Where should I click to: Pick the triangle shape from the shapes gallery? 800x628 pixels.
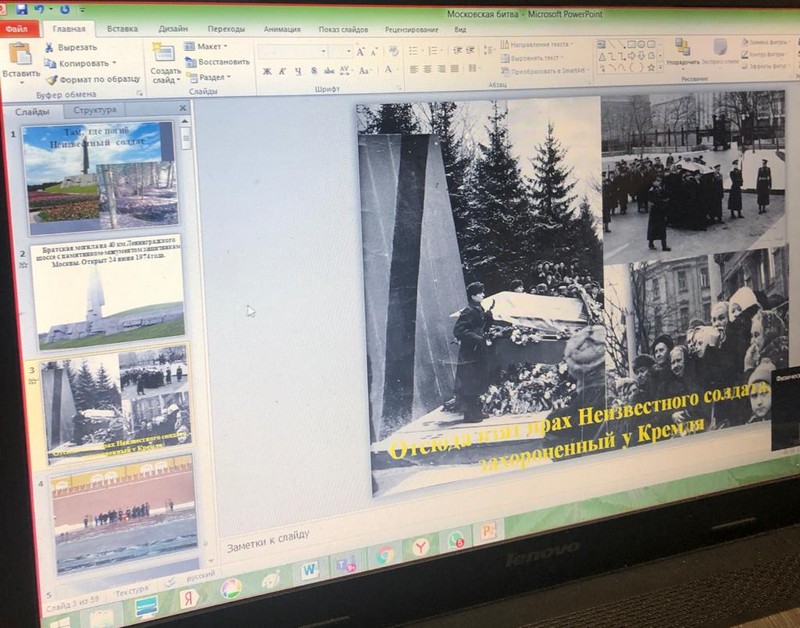click(x=602, y=56)
